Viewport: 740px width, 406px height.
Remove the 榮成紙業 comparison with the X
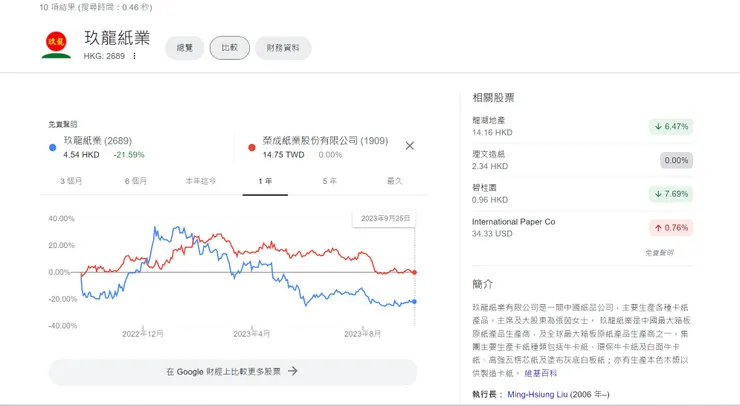(410, 146)
